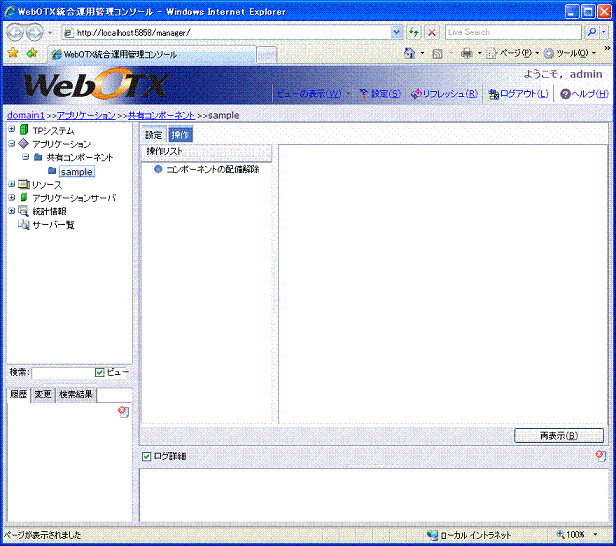Click the TPシステム server icon in tree

[x=23, y=131]
